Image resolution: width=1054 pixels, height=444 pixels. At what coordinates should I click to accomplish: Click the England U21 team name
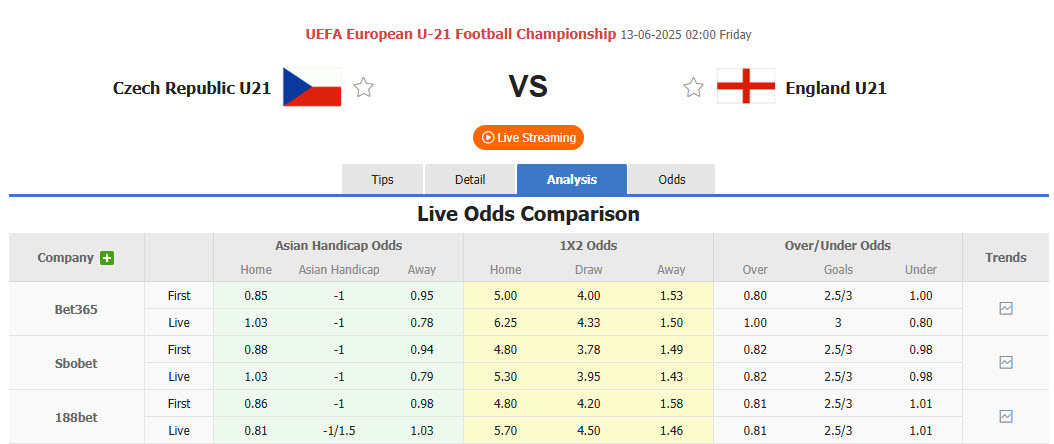pyautogui.click(x=836, y=88)
